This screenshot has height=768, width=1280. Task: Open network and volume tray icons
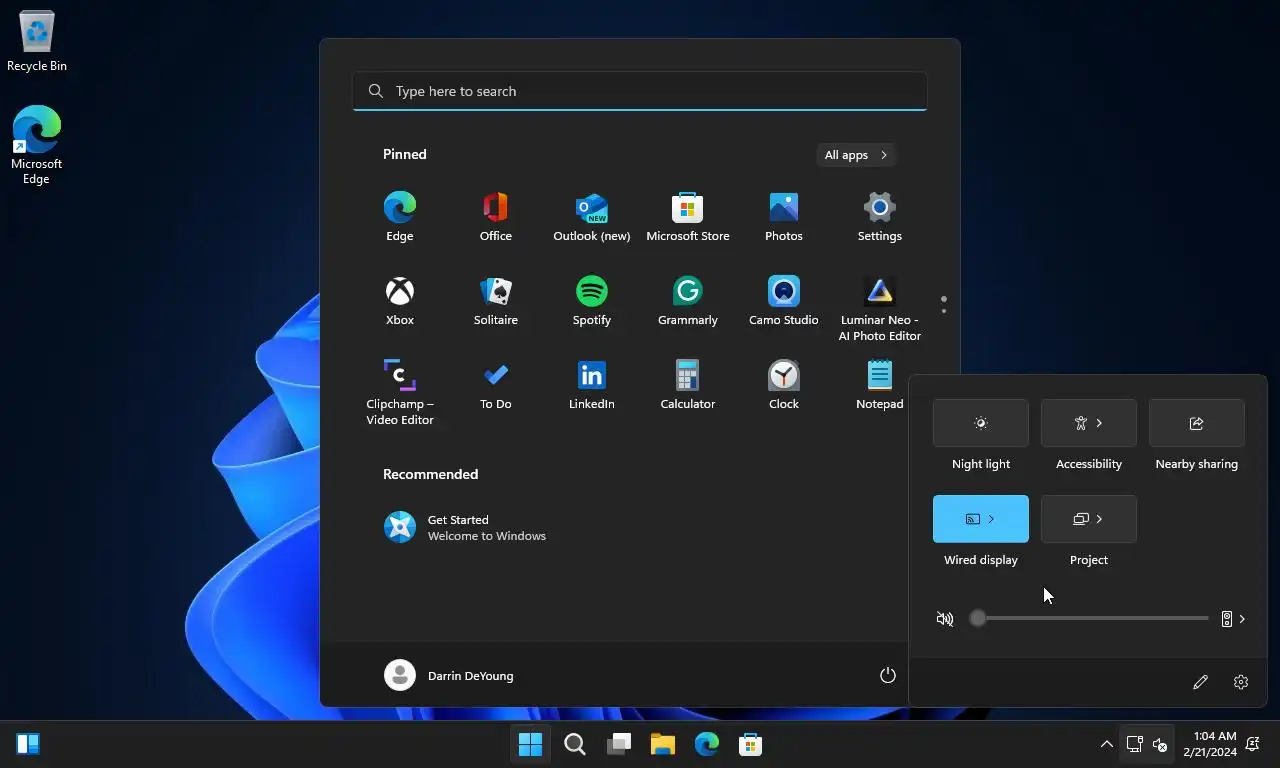click(x=1147, y=744)
